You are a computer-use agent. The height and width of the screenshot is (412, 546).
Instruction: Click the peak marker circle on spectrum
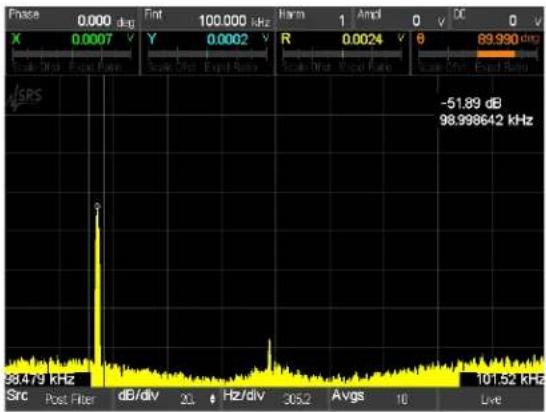(x=98, y=206)
